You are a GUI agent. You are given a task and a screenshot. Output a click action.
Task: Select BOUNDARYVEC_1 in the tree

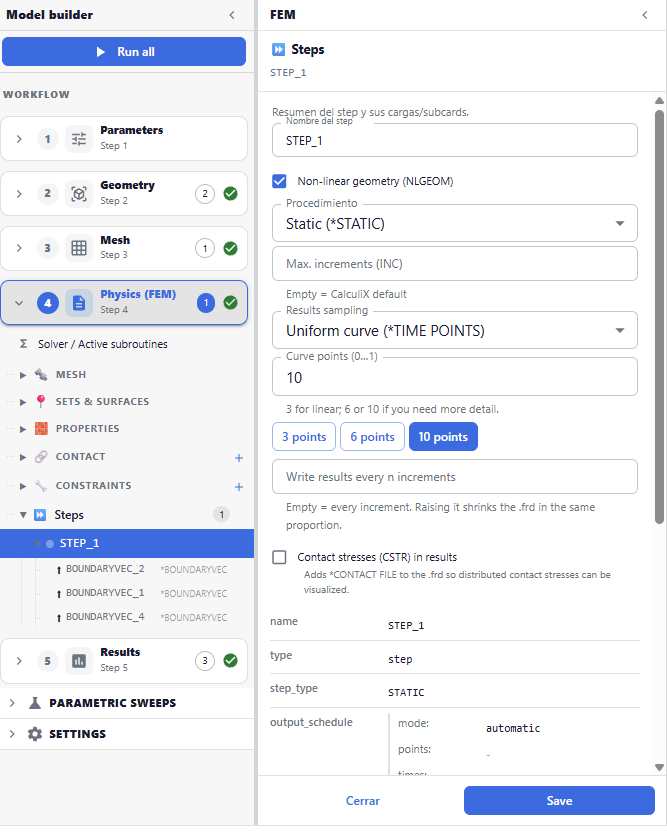pos(105,593)
